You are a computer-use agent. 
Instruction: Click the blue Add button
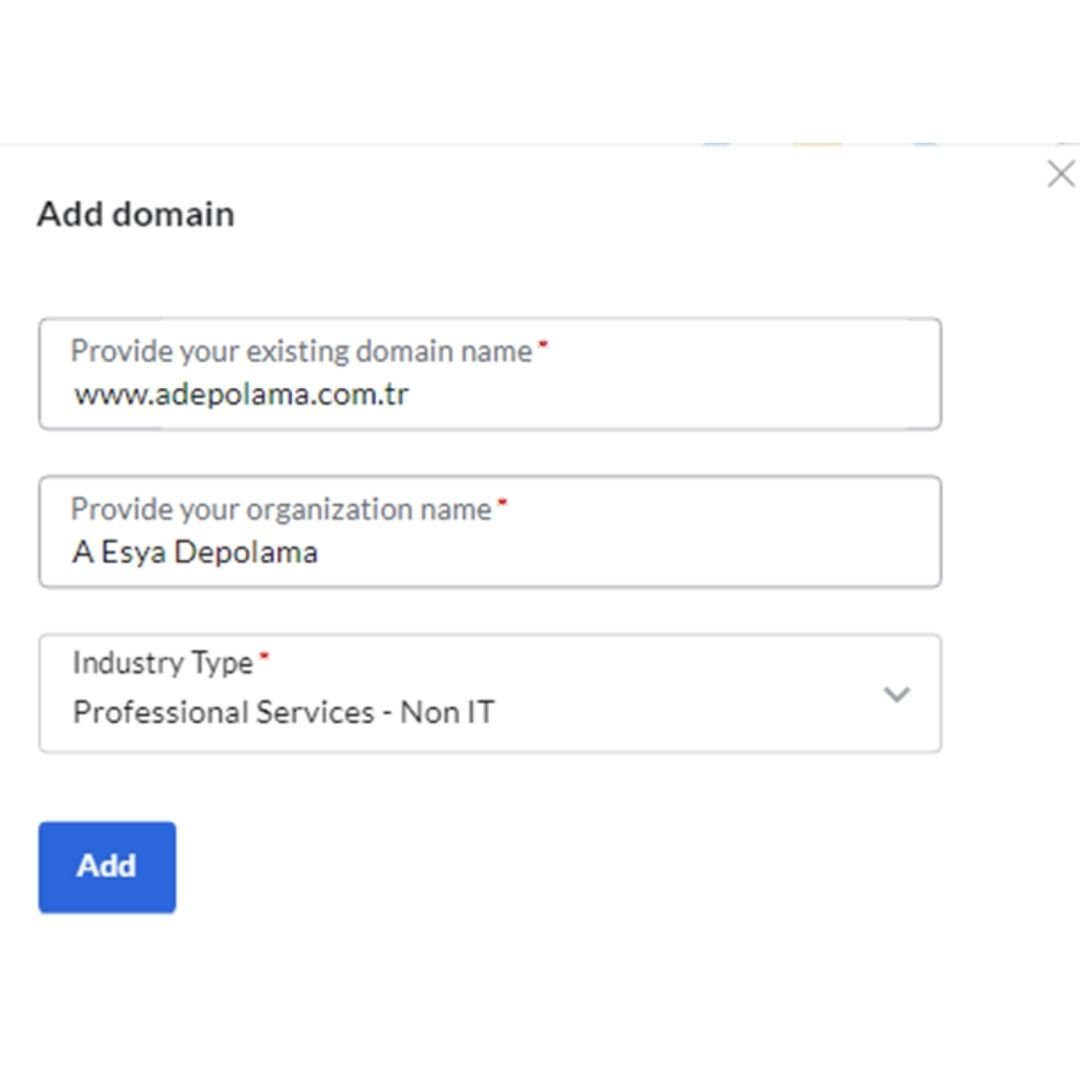[106, 866]
